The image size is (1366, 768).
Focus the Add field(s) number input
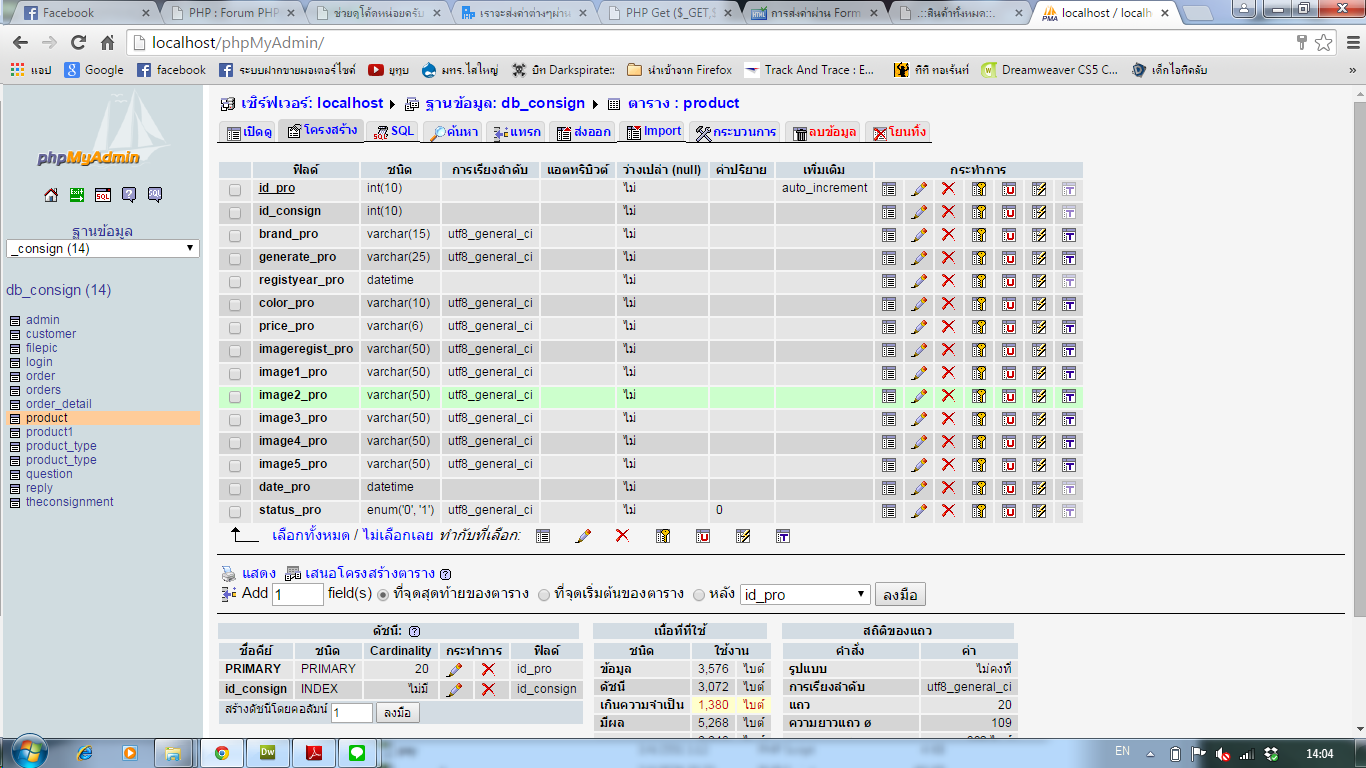pyautogui.click(x=297, y=594)
